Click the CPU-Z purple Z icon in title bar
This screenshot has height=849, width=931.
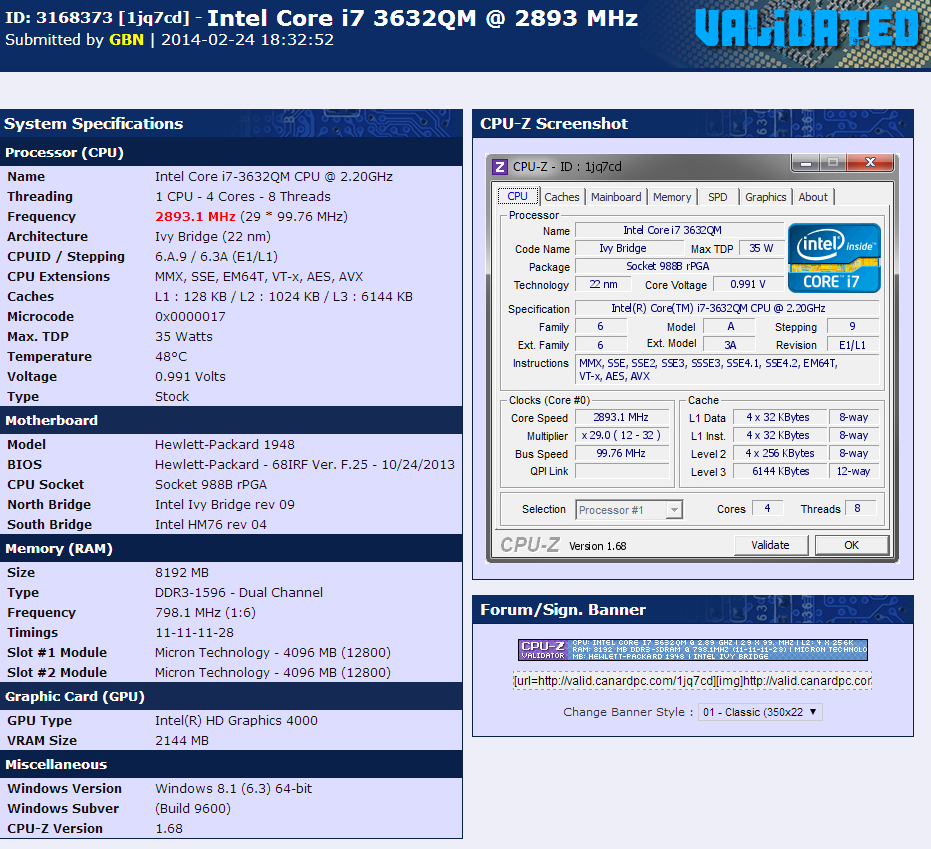coord(500,167)
